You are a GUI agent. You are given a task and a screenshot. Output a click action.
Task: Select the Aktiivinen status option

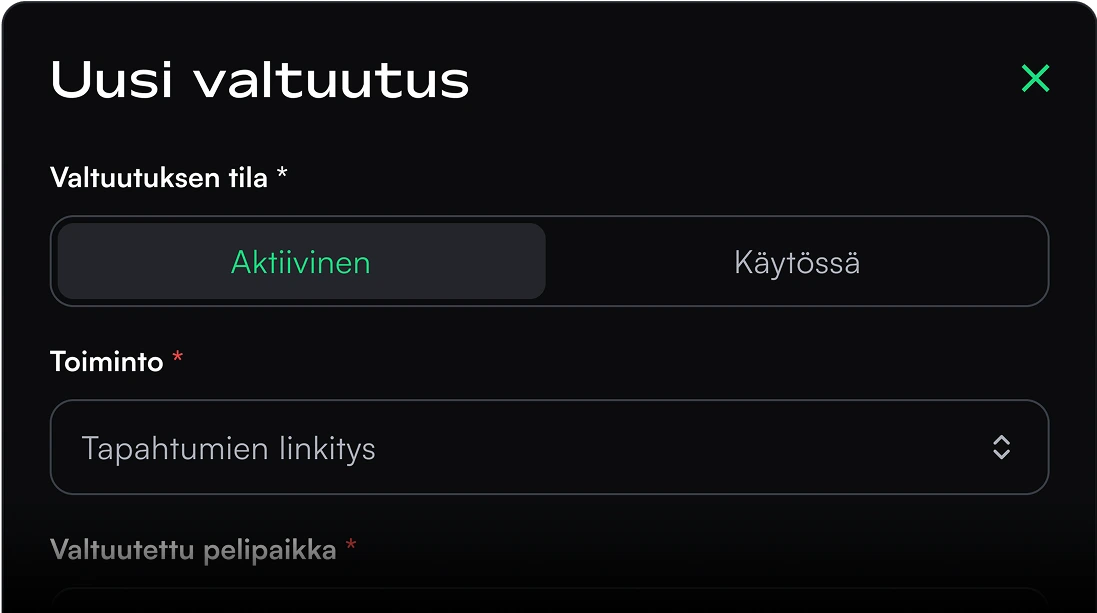coord(301,262)
